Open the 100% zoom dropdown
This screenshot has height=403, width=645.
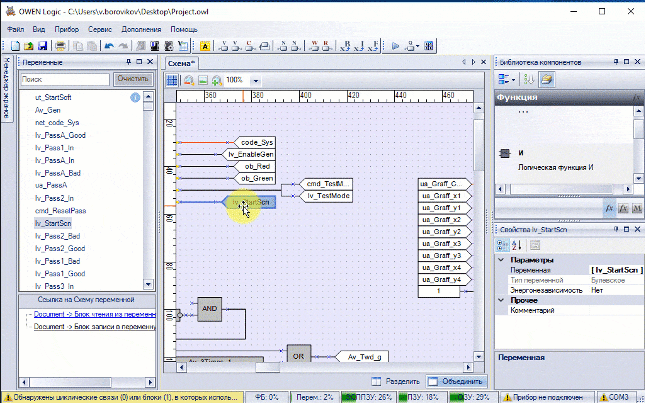pos(257,80)
